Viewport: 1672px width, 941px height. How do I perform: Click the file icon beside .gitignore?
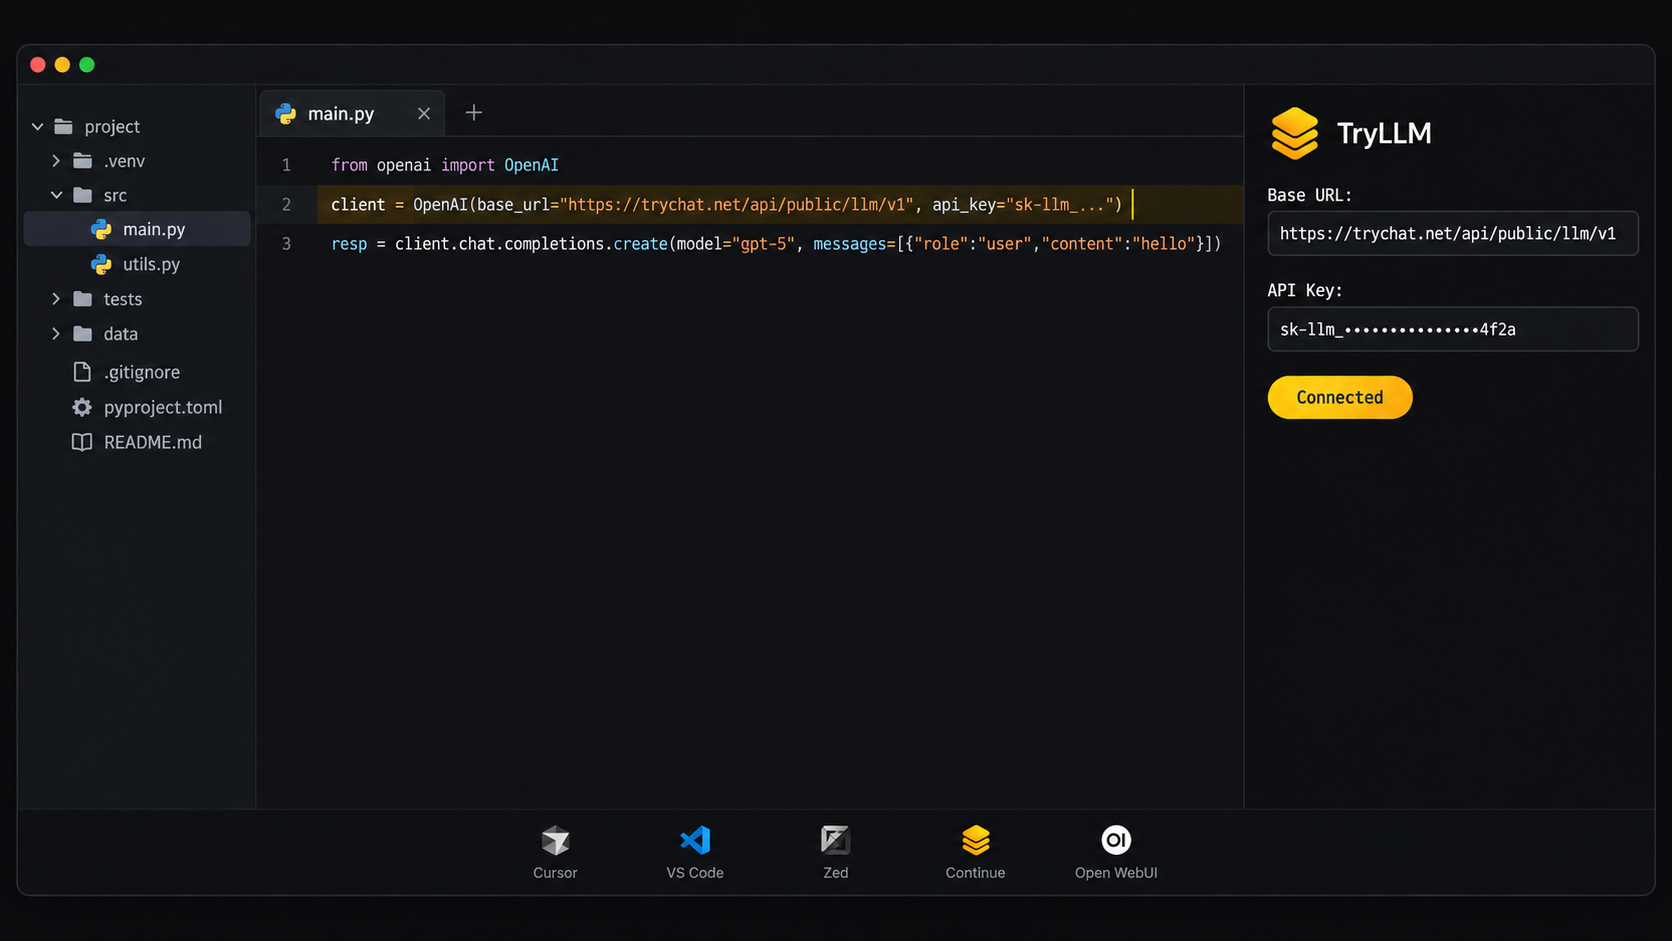[x=82, y=372]
